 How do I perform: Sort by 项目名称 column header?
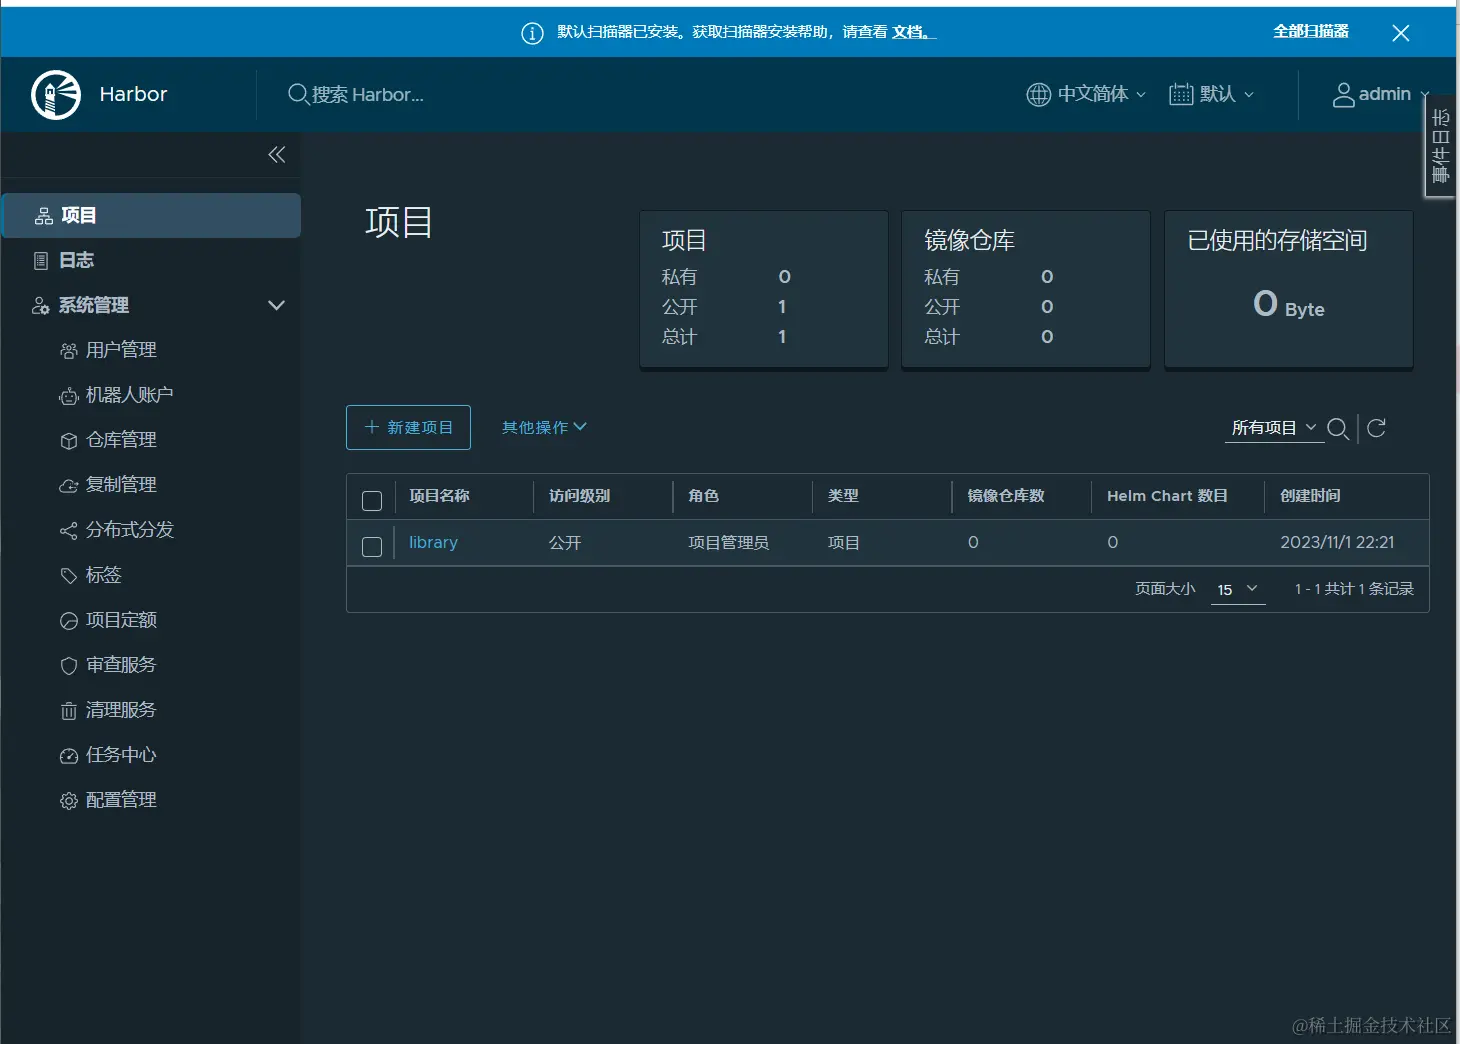tap(439, 496)
